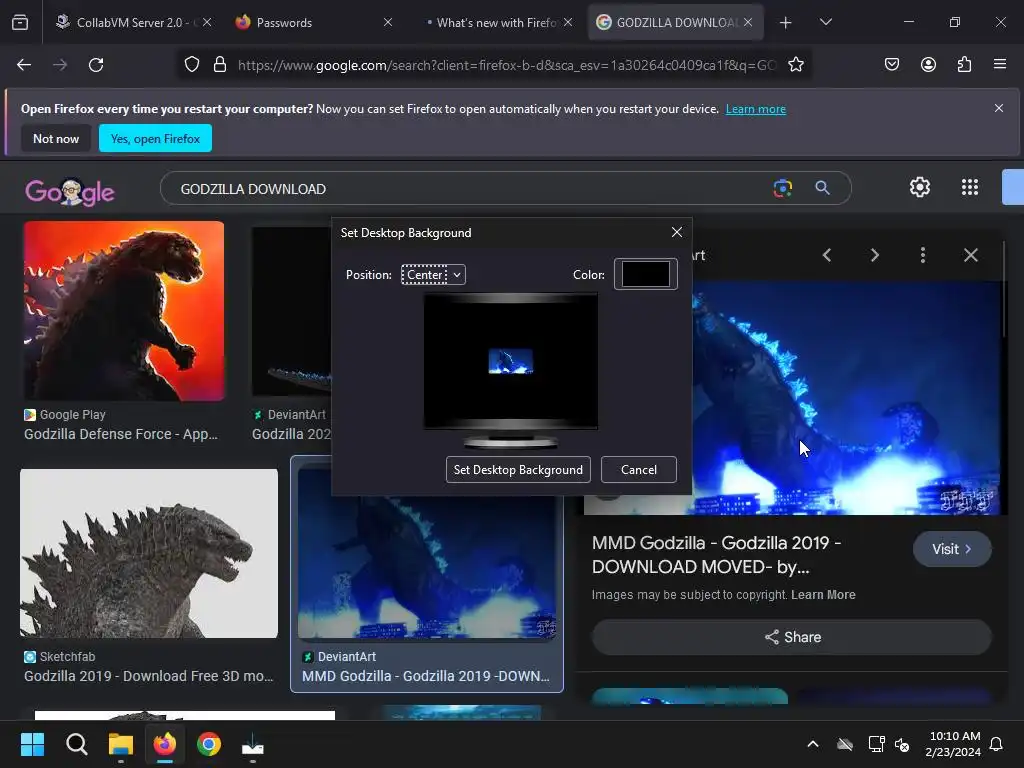This screenshot has height=768, width=1024.
Task: Show site security lock info
Action: (x=220, y=65)
